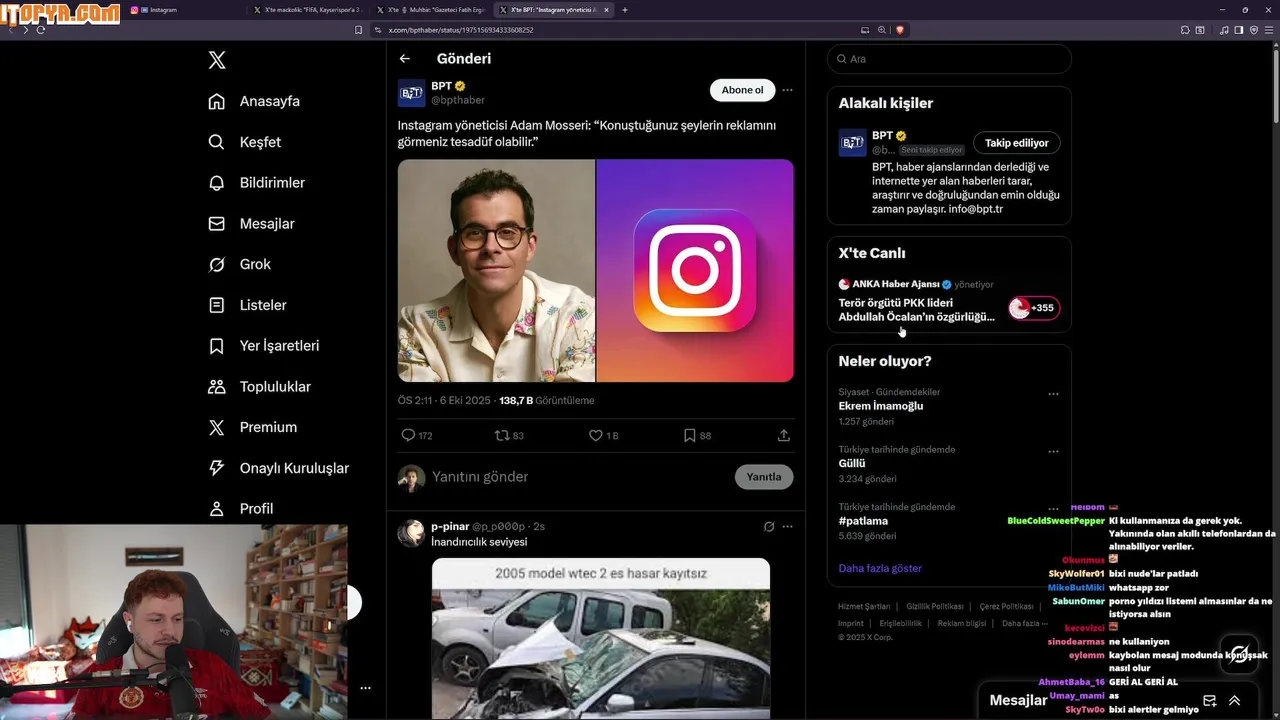Screen dimensions: 1280x720
Task: Toggle the browser sidebar panel icon
Action: click(1238, 30)
